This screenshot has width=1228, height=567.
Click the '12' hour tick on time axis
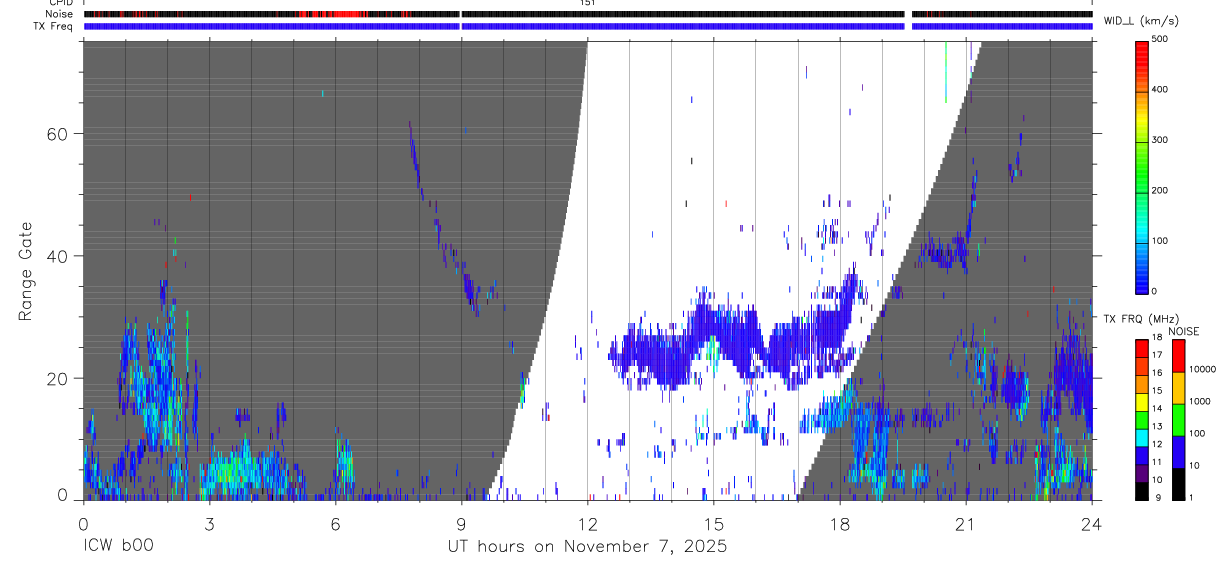pos(587,522)
